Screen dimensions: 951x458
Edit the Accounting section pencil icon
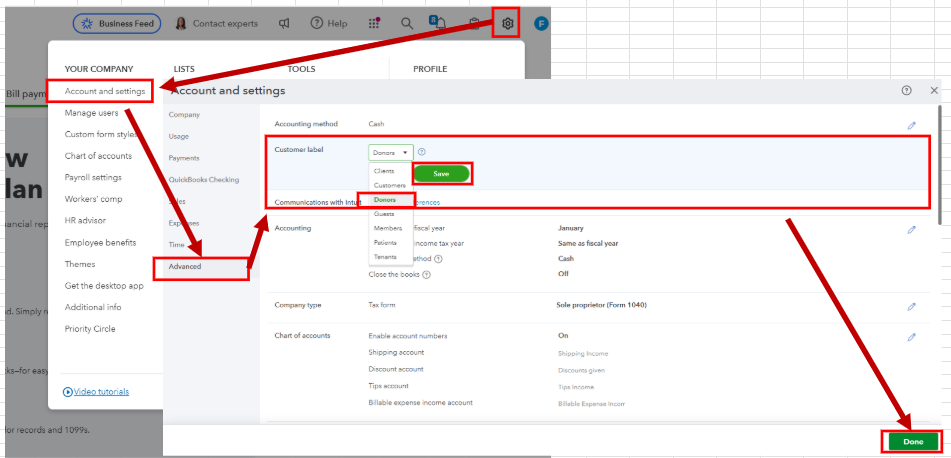click(912, 230)
